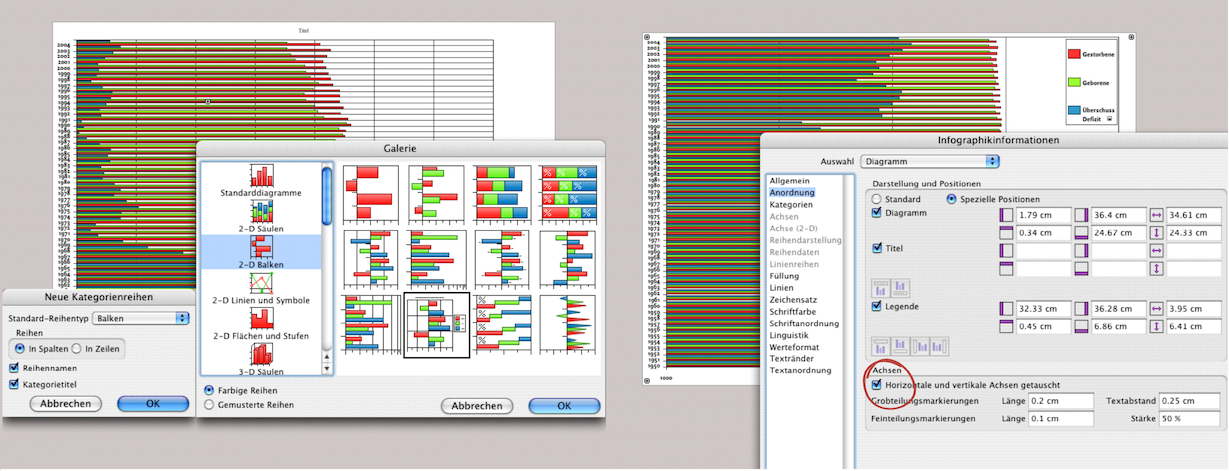Click the percent stacked bars chart thumbnail

(567, 192)
